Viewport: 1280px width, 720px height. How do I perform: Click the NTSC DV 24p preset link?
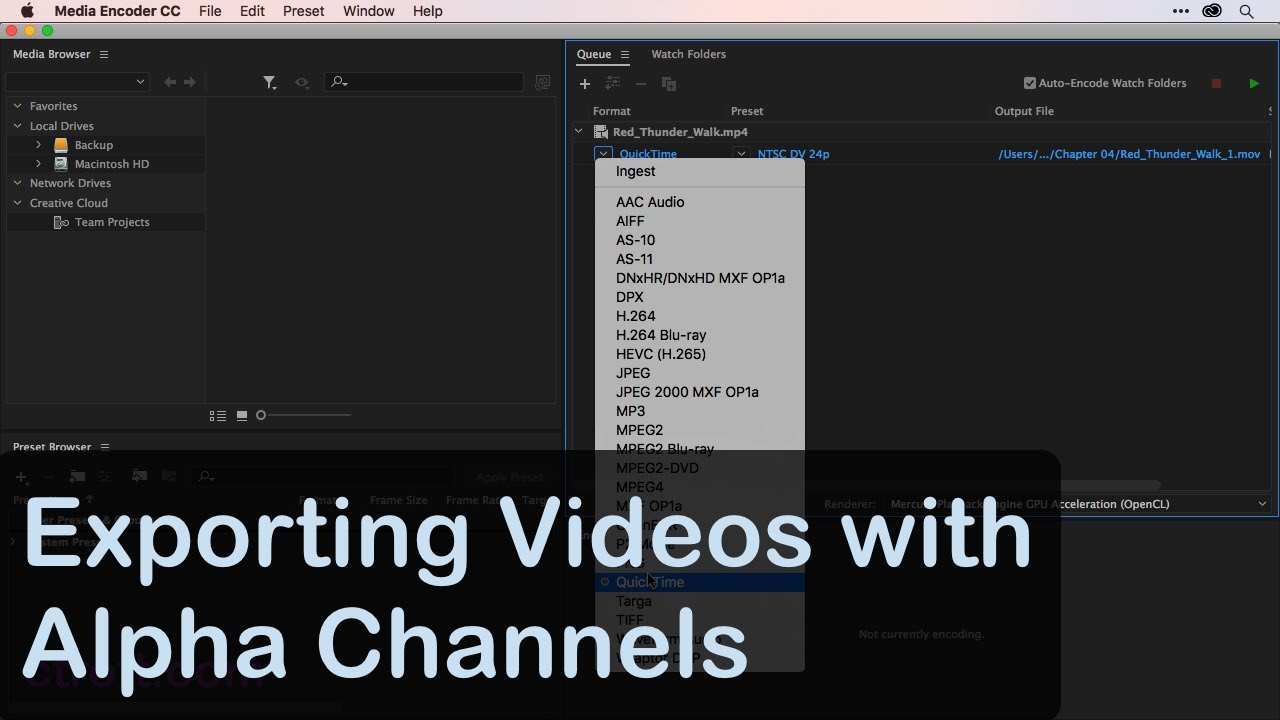click(793, 154)
